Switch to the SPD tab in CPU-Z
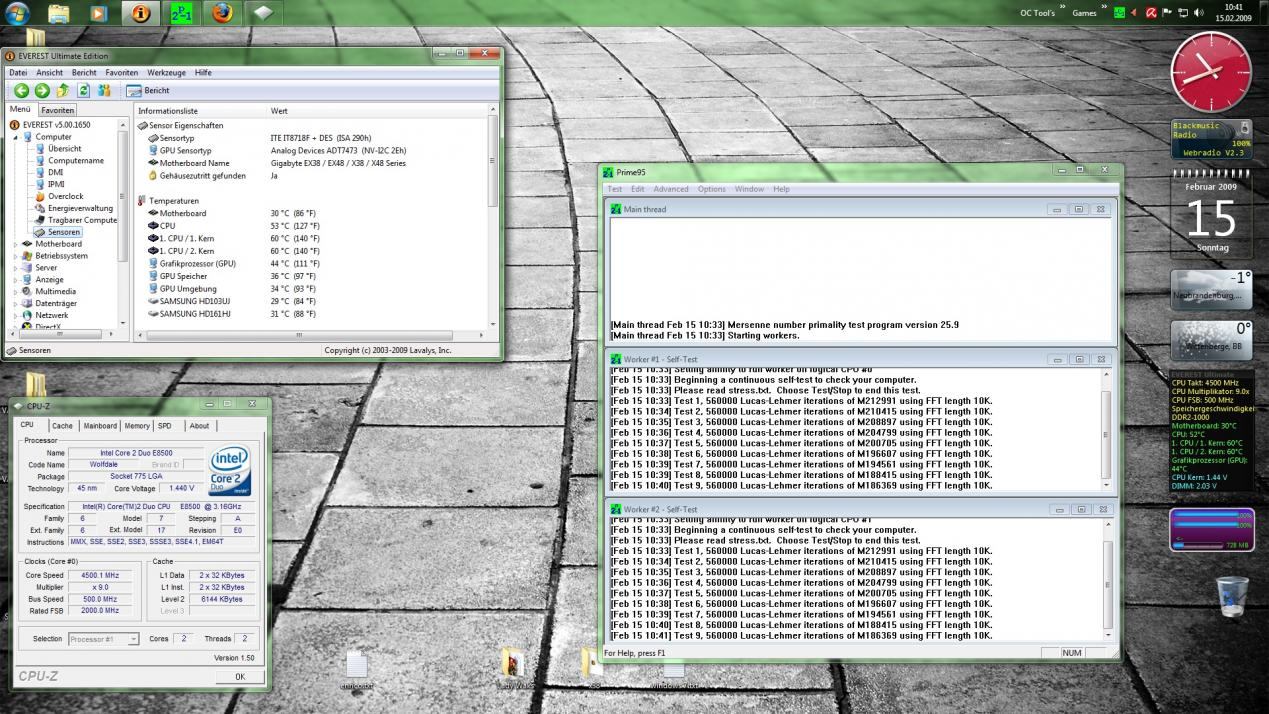This screenshot has height=714, width=1269. click(x=165, y=426)
